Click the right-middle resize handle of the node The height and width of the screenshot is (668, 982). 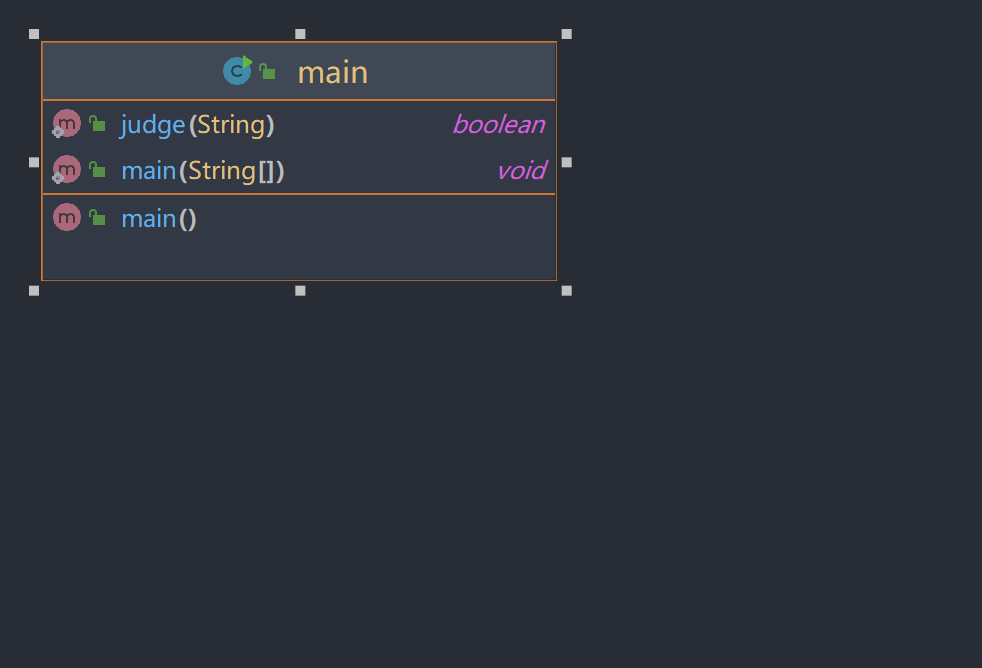coord(567,162)
